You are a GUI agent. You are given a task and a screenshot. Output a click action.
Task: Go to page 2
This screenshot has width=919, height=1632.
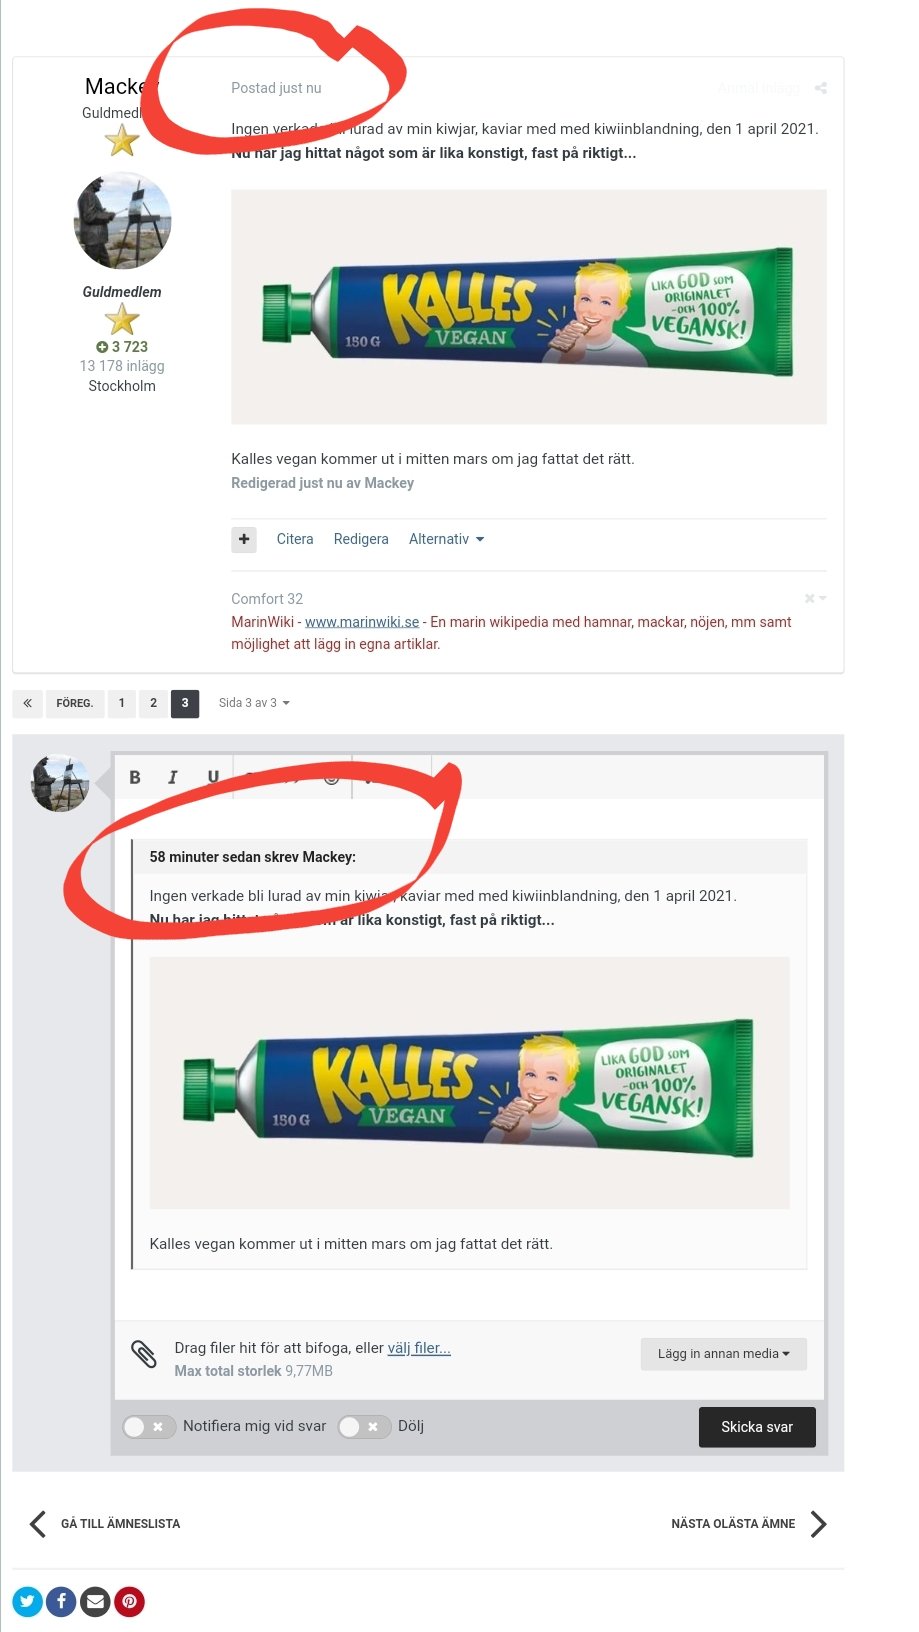point(153,703)
